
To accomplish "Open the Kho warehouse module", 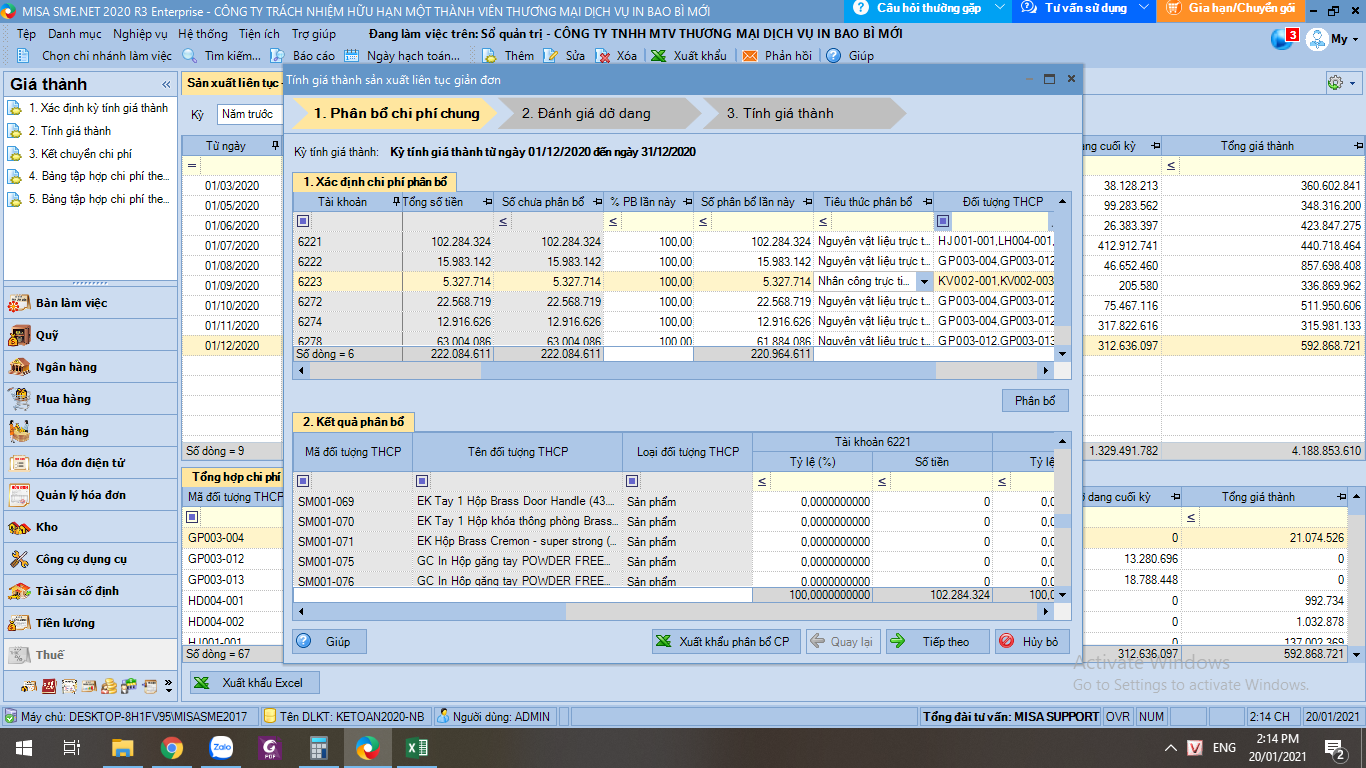I will 90,527.
